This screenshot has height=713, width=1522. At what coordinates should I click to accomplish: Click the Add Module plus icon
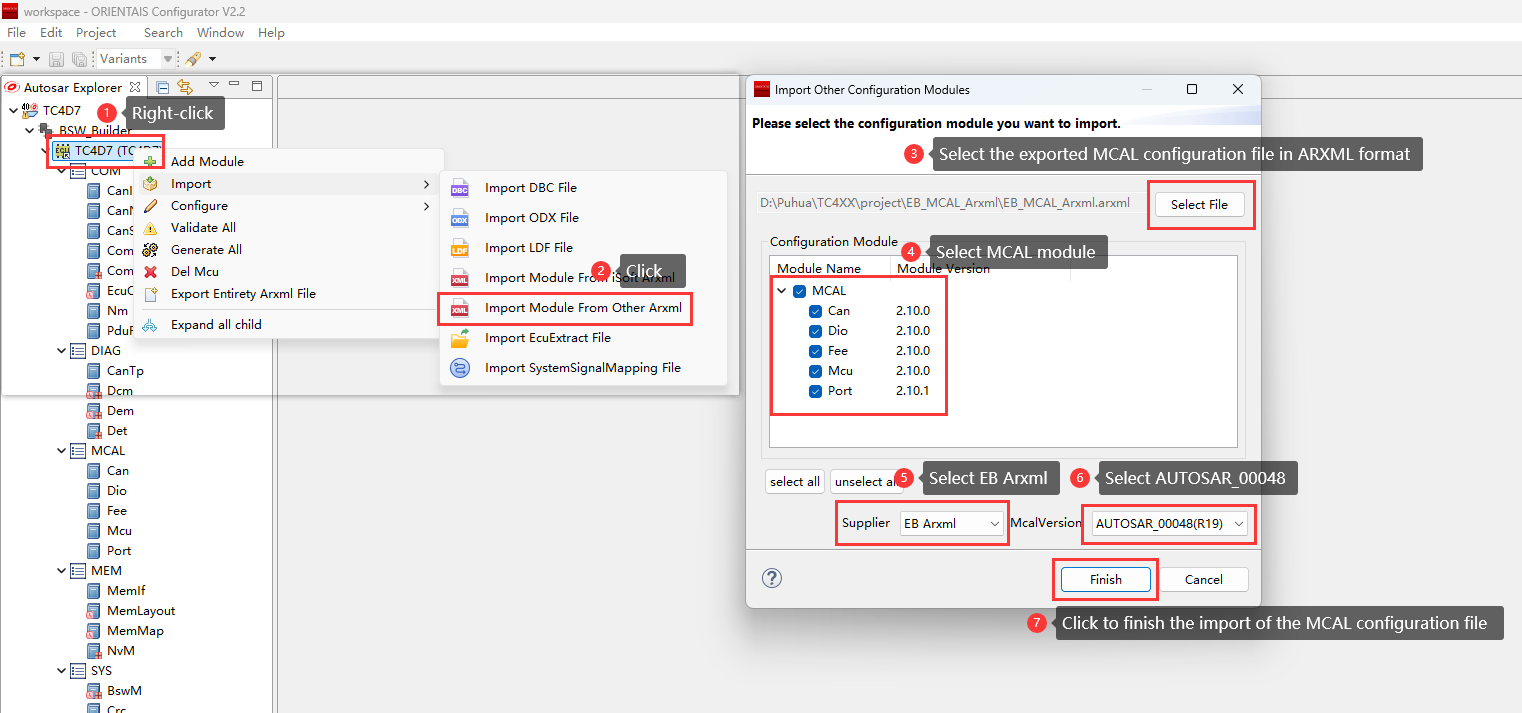(x=150, y=161)
